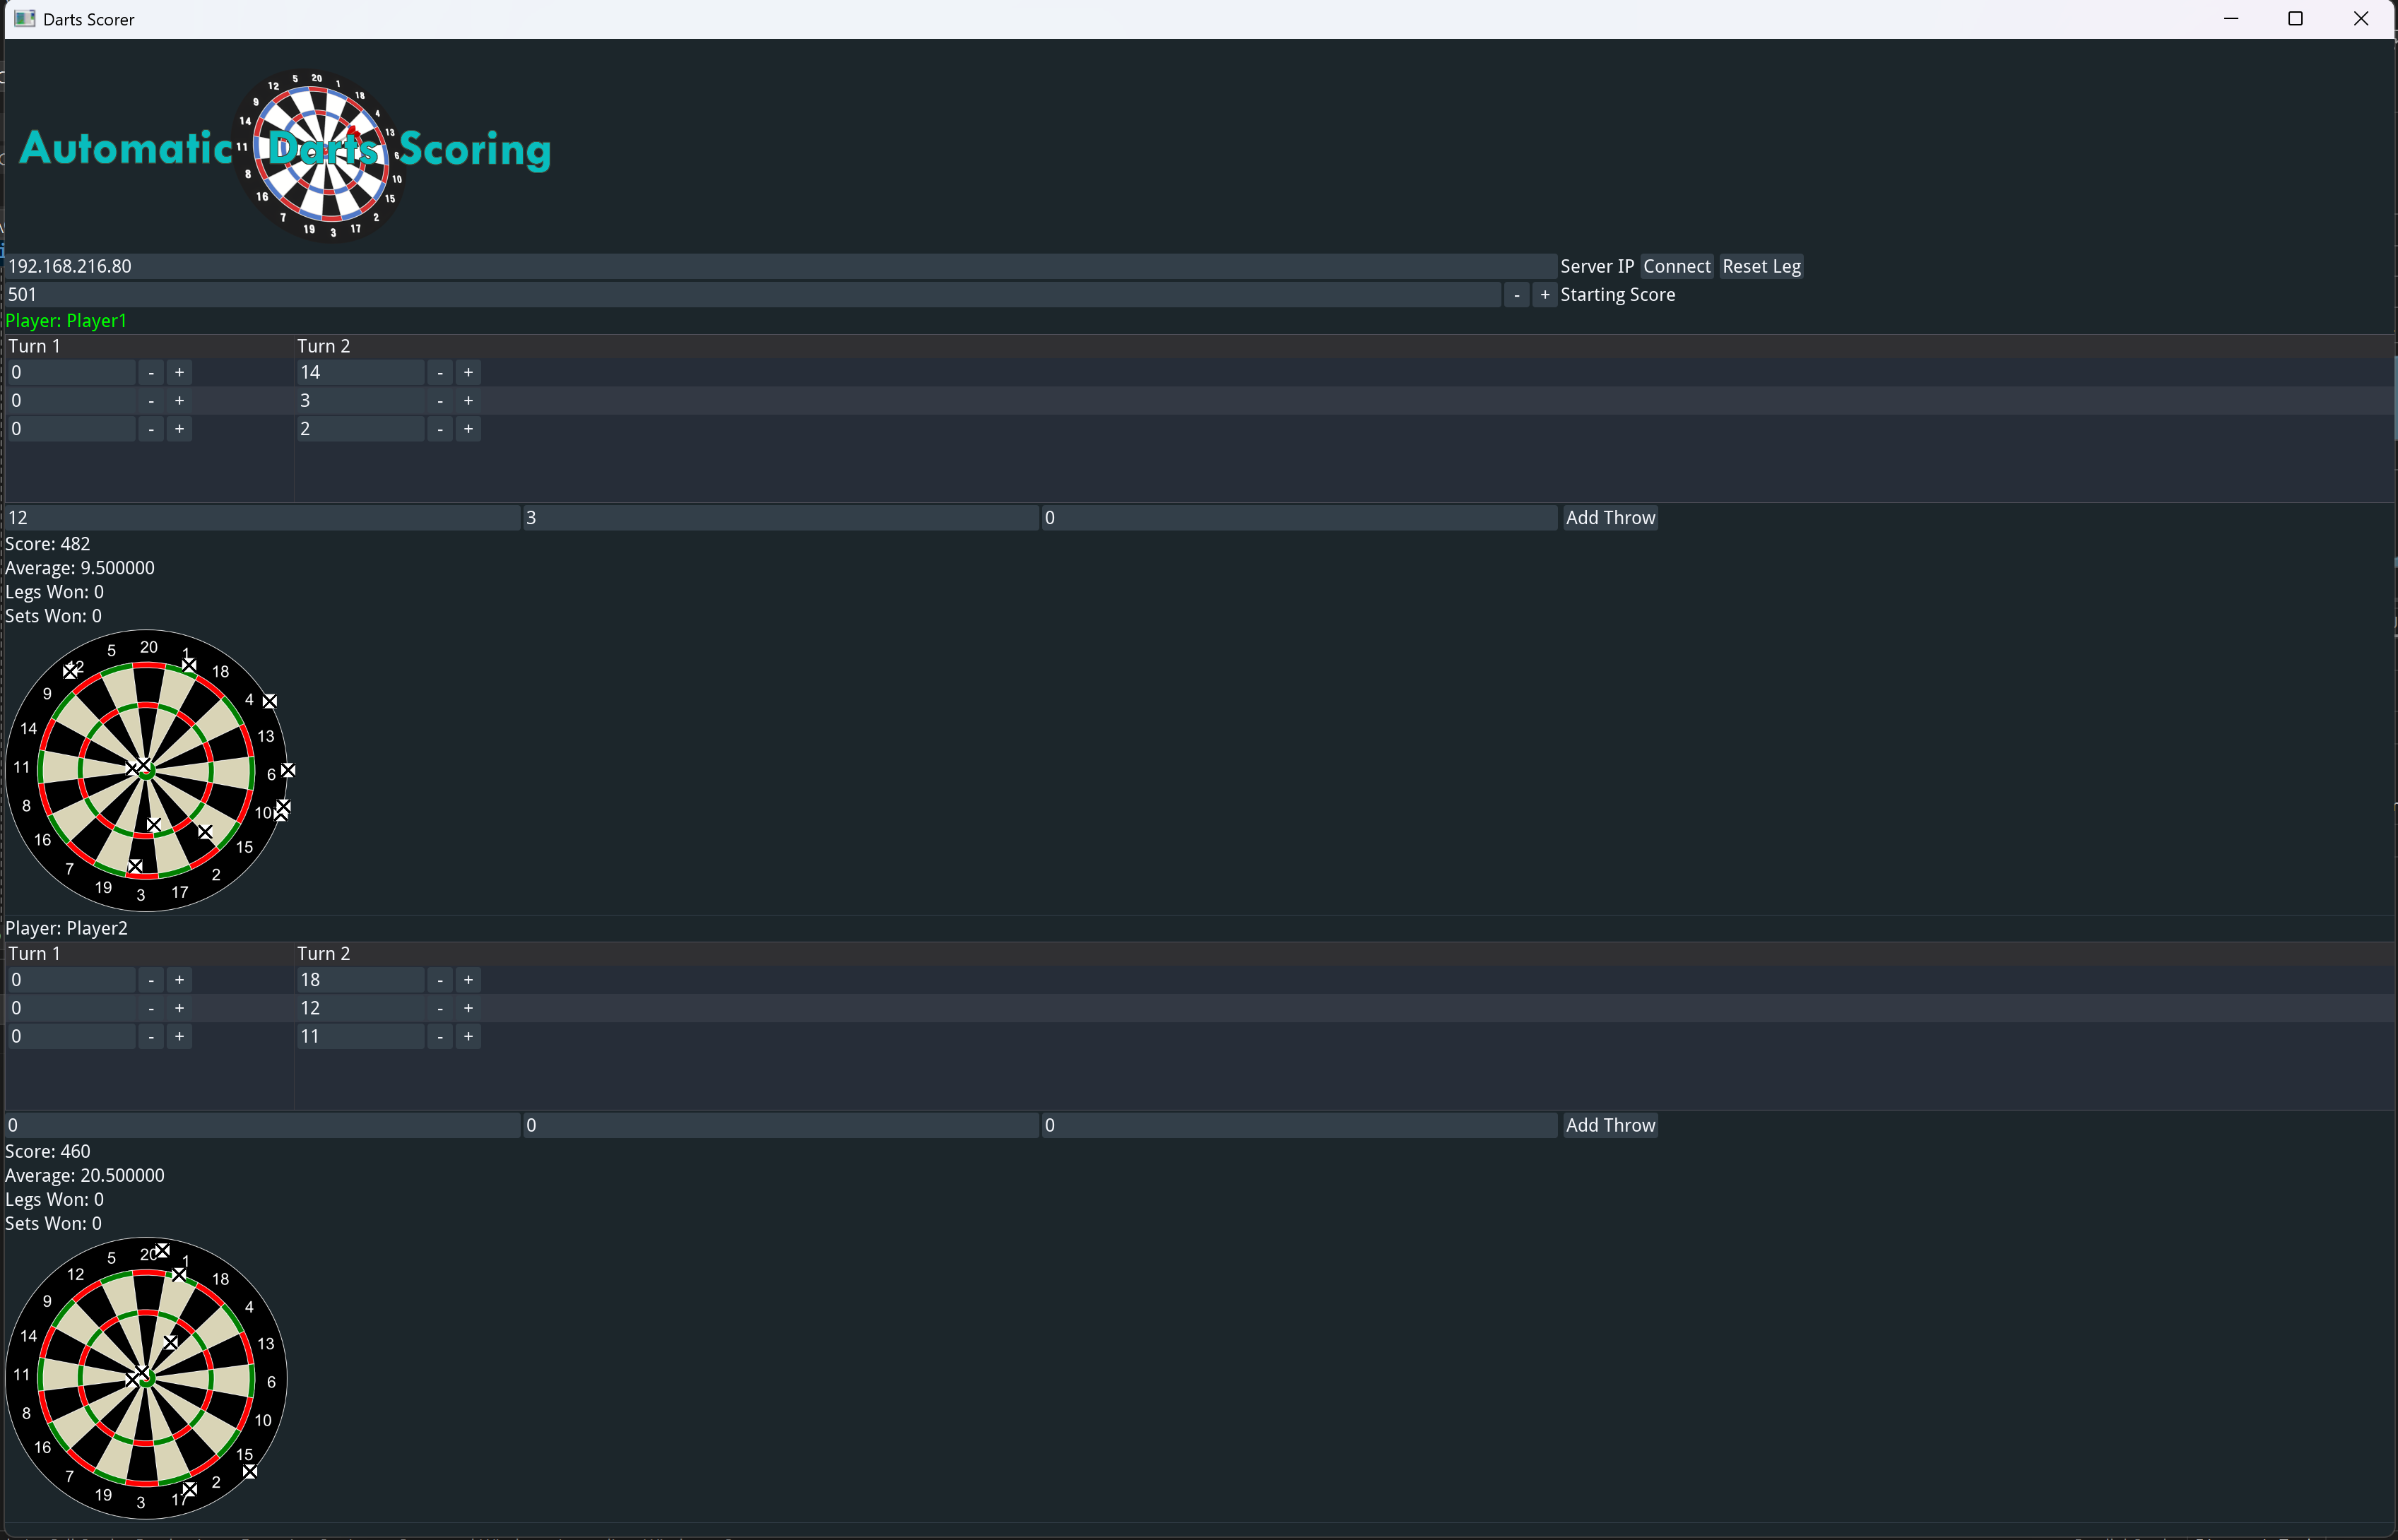
Task: Decrement Player2 Turn 1 third throw
Action: tap(151, 1037)
